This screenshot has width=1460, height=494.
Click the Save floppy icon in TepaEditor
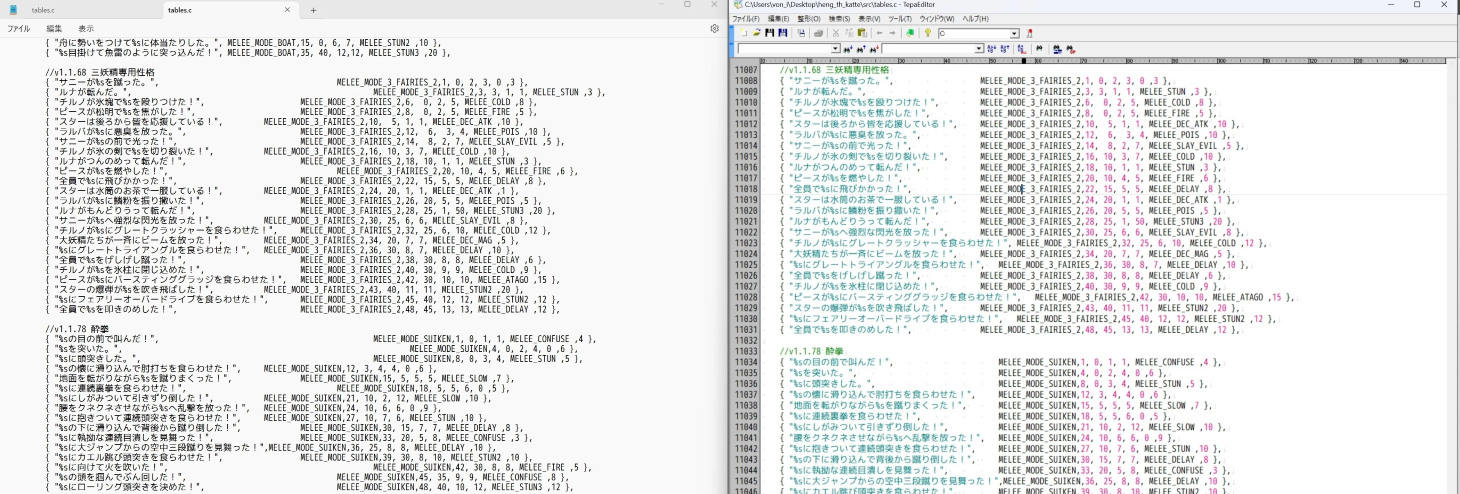[x=769, y=33]
